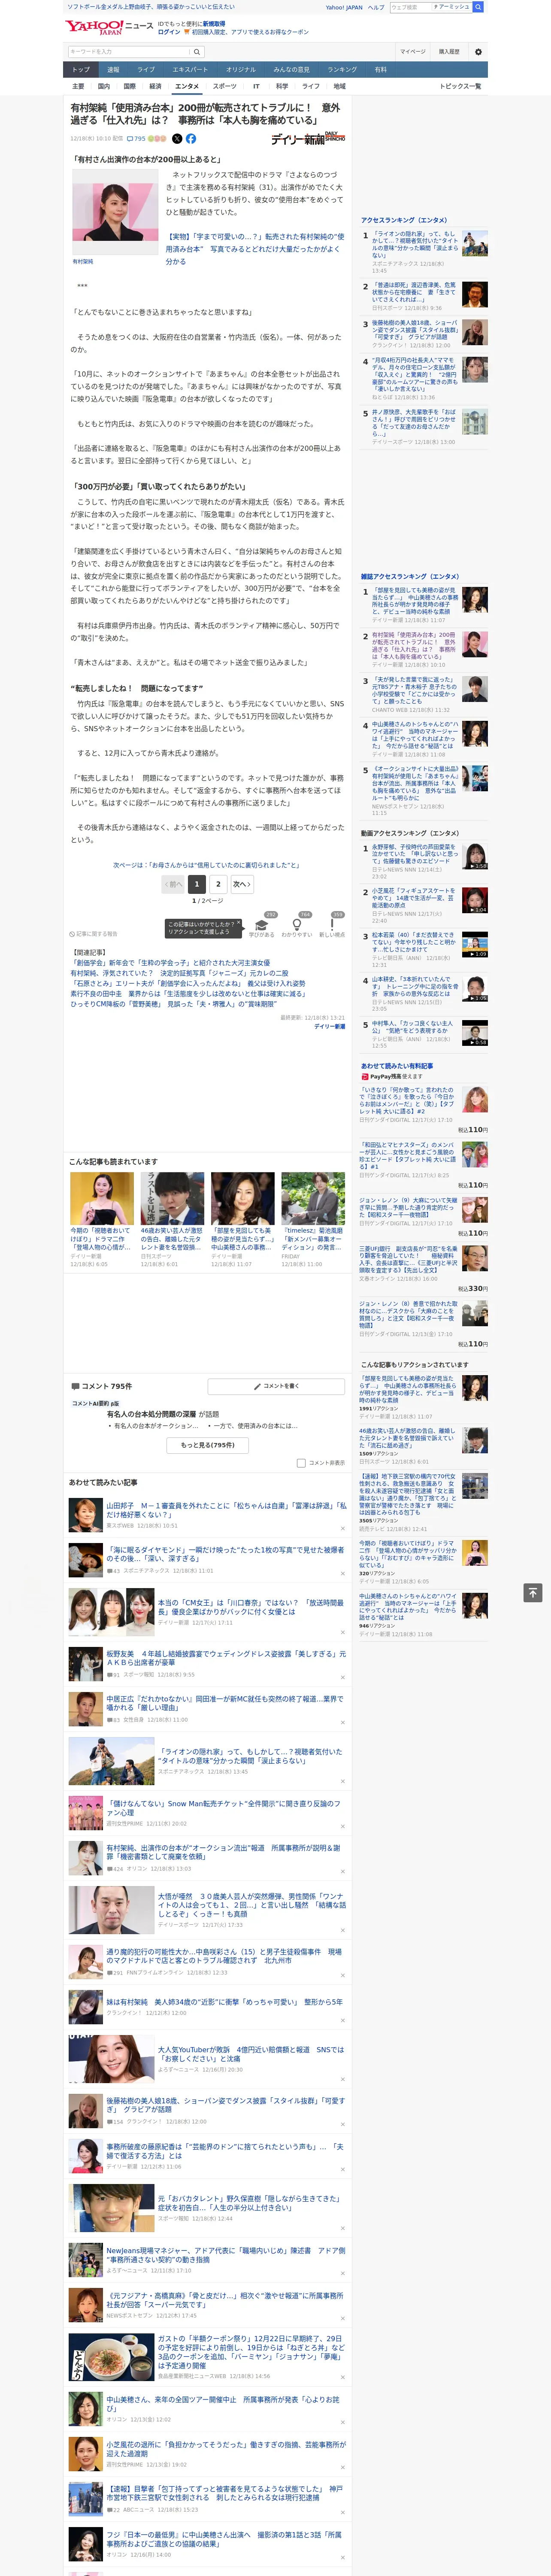The height and width of the screenshot is (2576, 551).
Task: Click the ログイン link
Action: pos(169,32)
